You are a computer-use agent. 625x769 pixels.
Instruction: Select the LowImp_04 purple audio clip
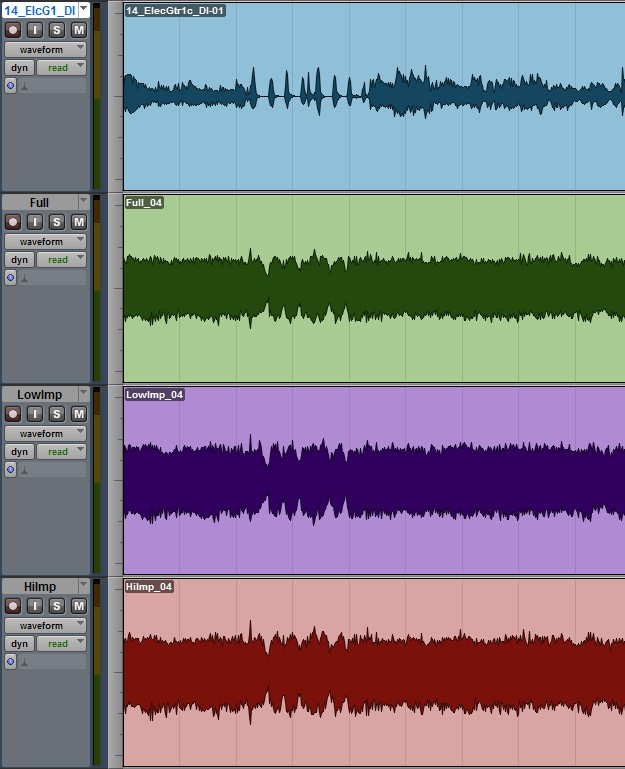pyautogui.click(x=370, y=480)
